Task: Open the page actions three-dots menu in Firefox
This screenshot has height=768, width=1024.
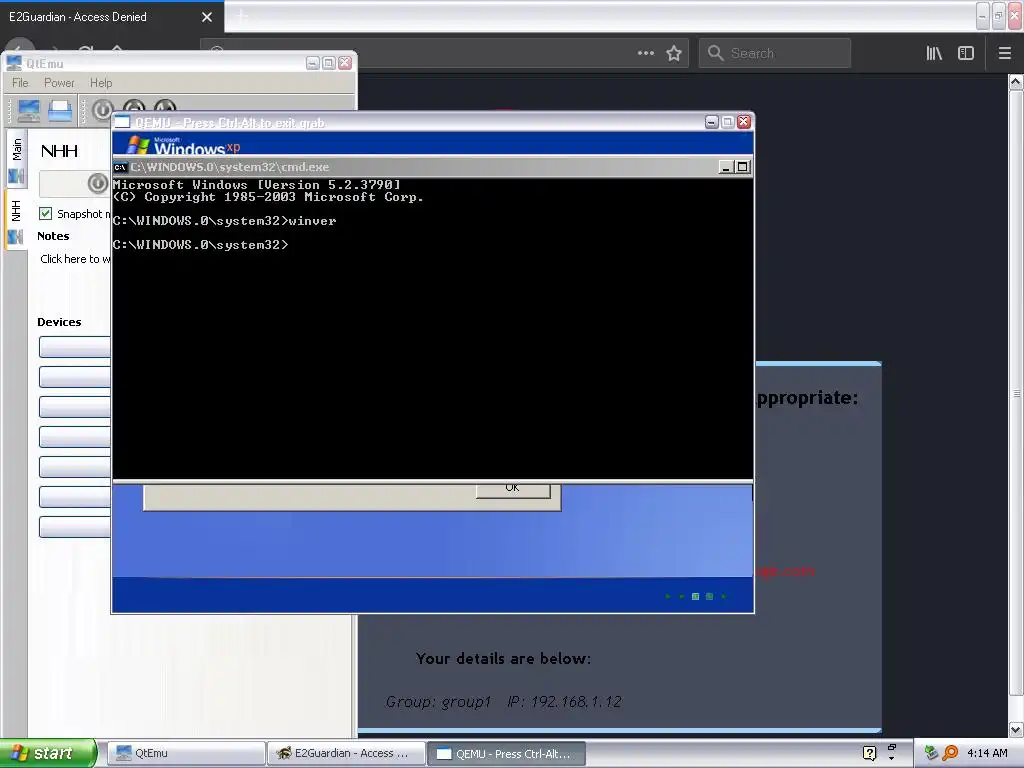Action: 646,53
